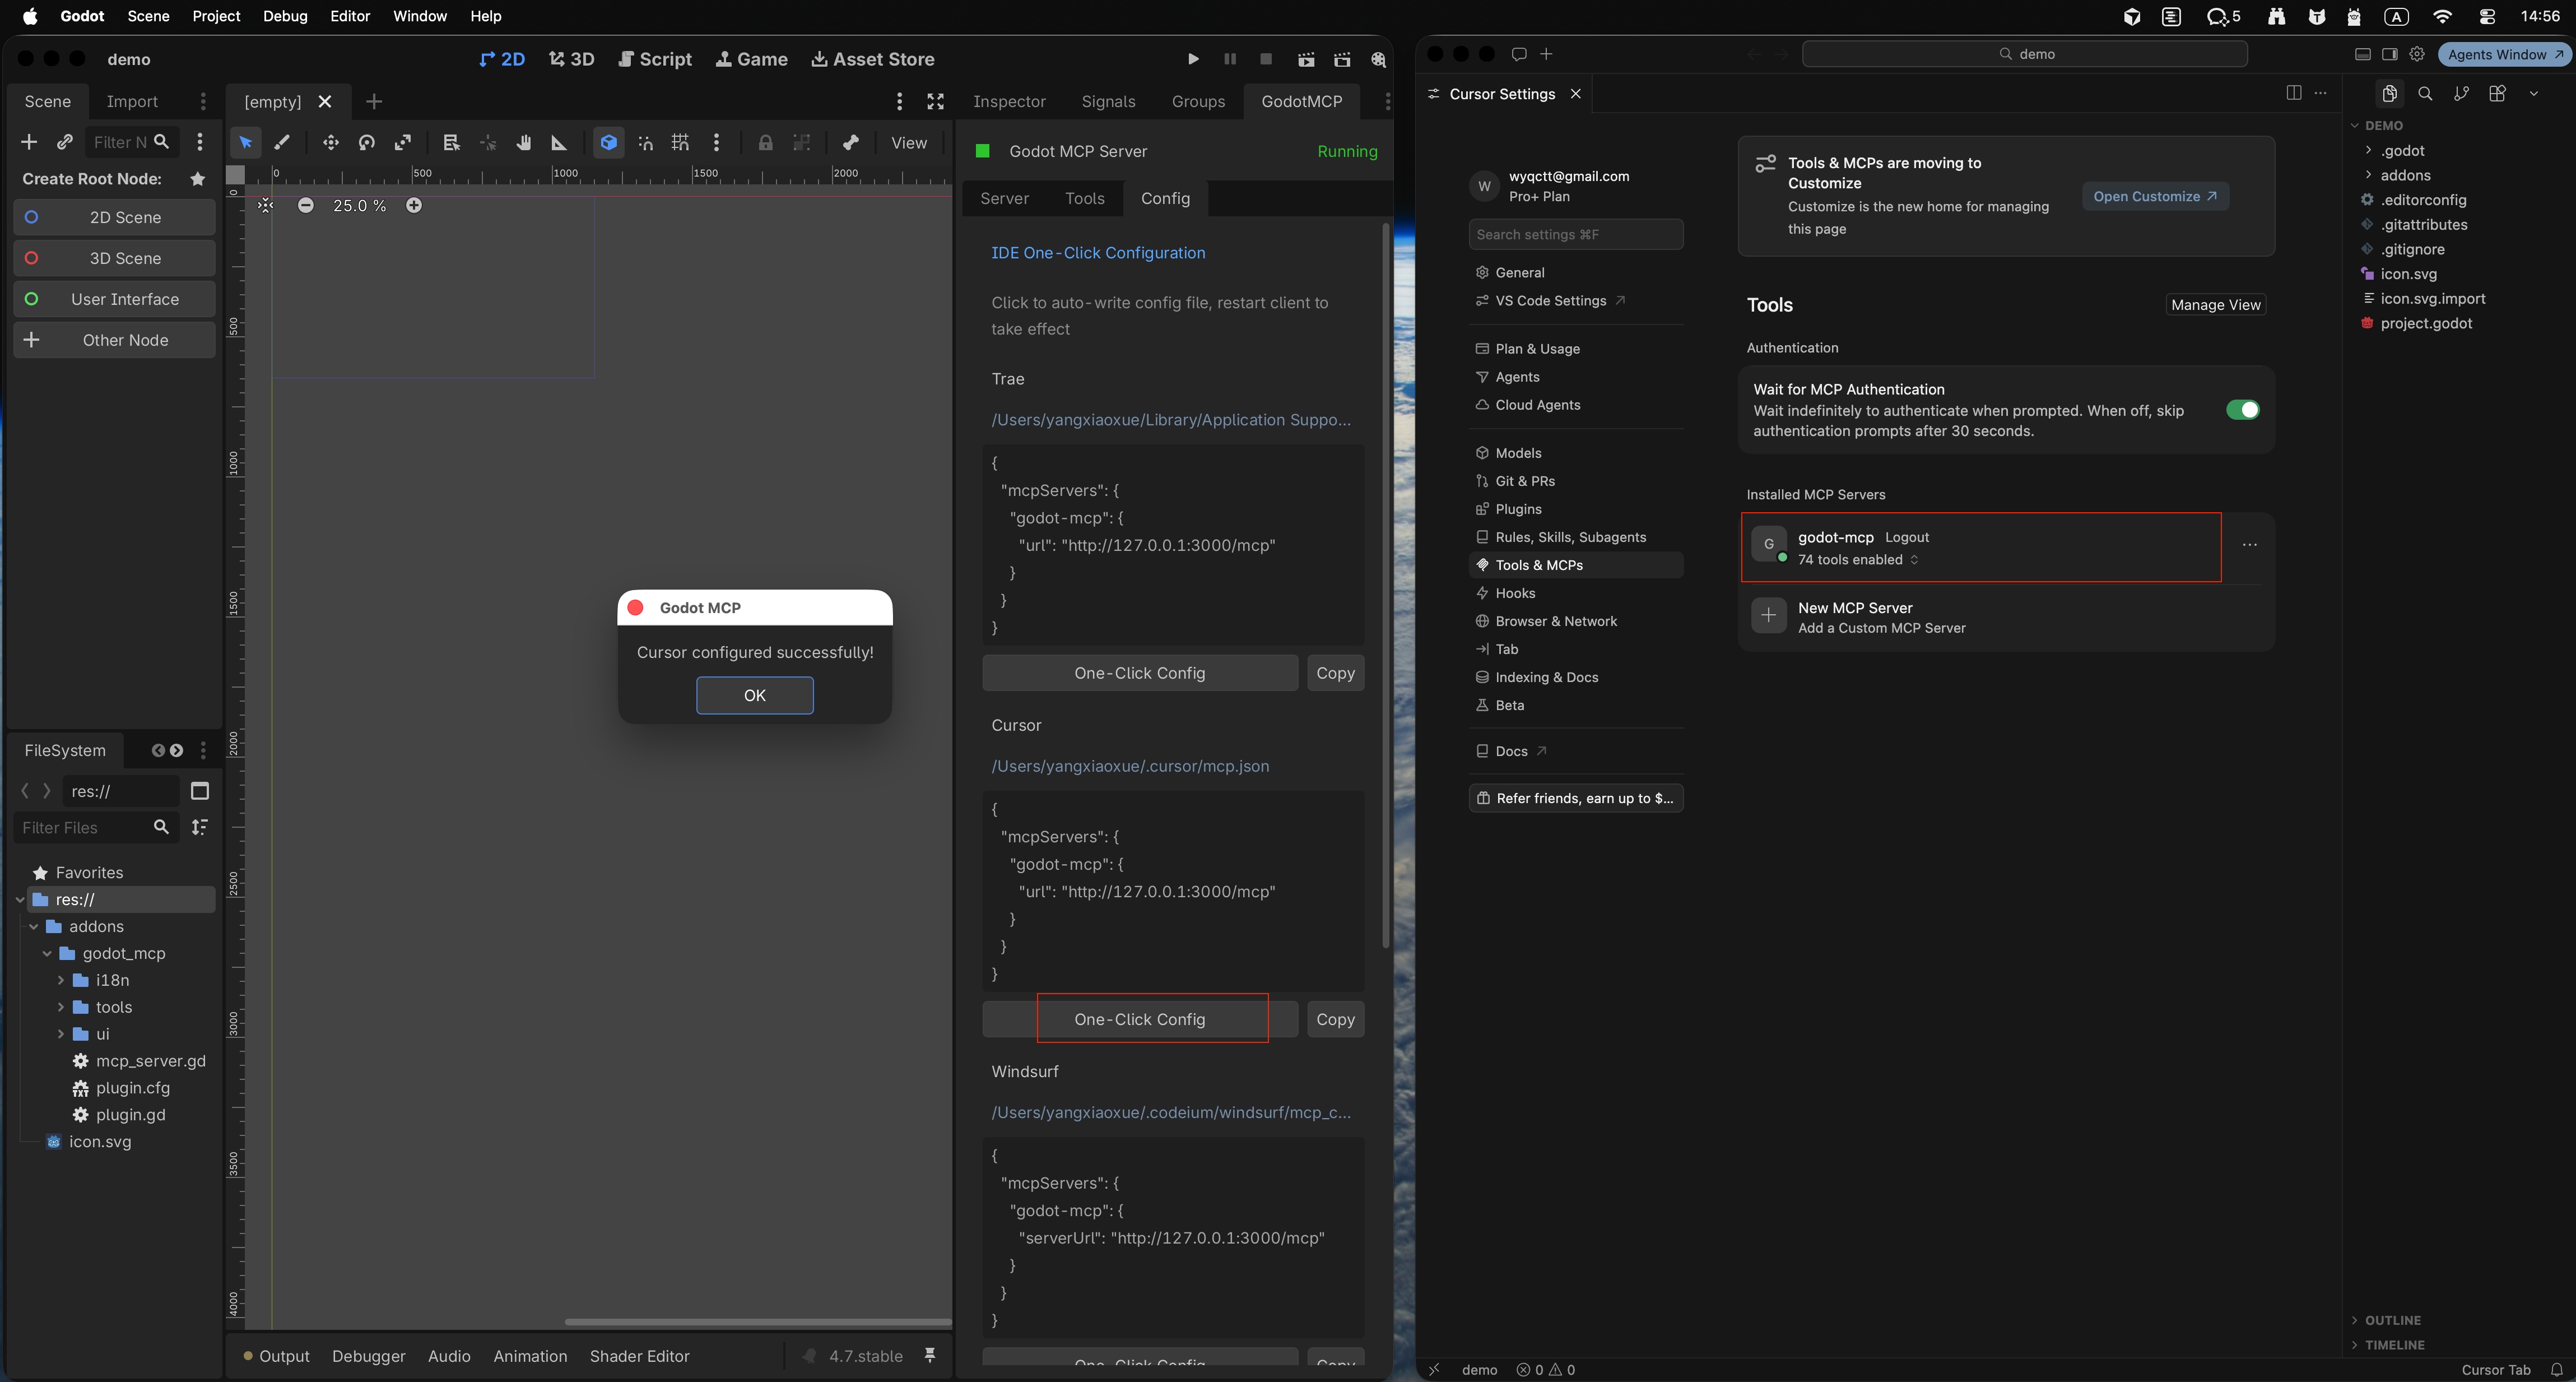Expand the i18n folder
This screenshot has height=1382, width=2576.
[61, 981]
